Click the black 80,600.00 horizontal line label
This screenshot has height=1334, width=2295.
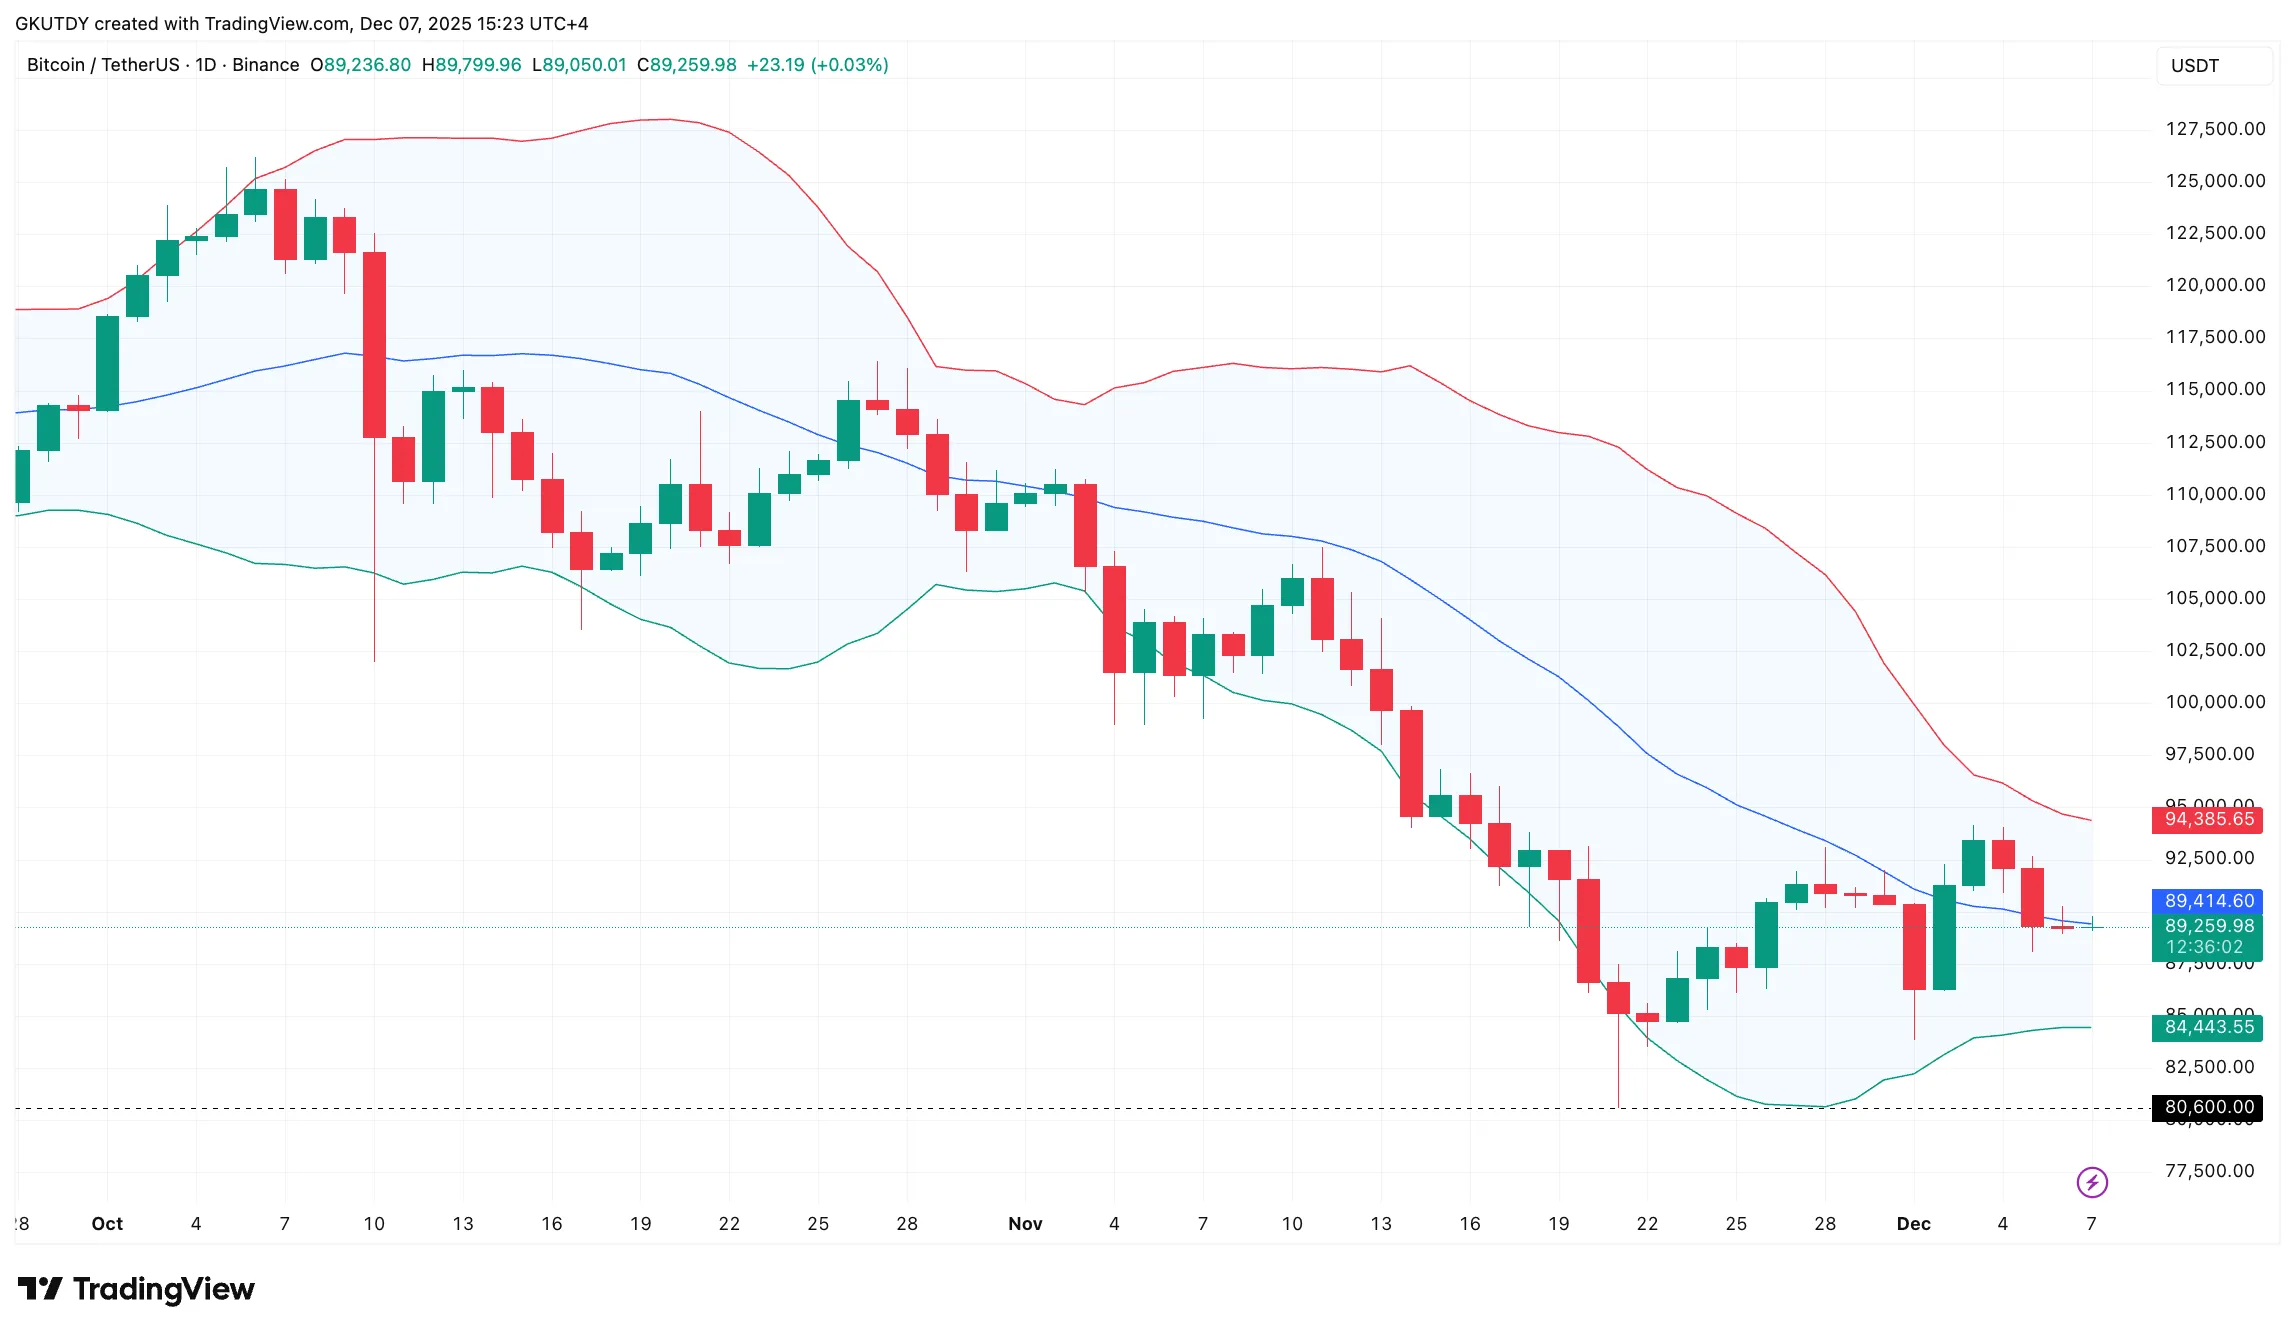pyautogui.click(x=2208, y=1107)
